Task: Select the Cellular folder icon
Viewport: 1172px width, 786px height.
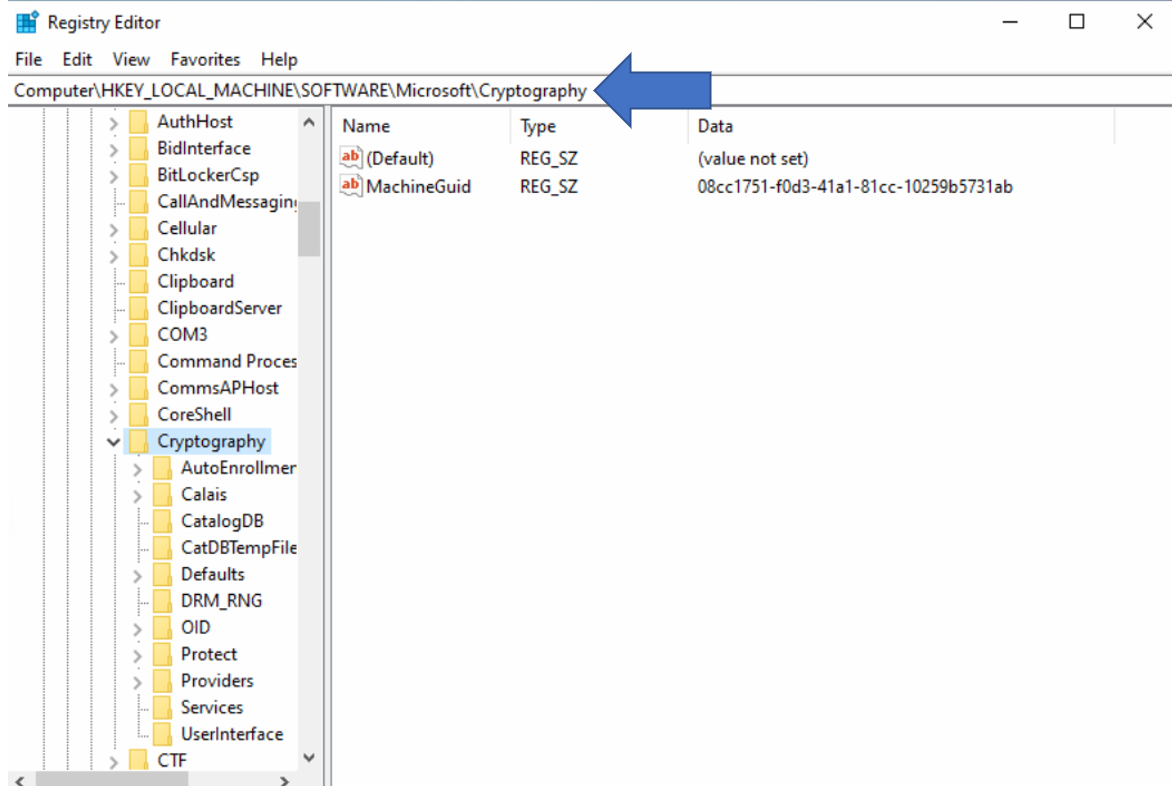Action: [138, 229]
